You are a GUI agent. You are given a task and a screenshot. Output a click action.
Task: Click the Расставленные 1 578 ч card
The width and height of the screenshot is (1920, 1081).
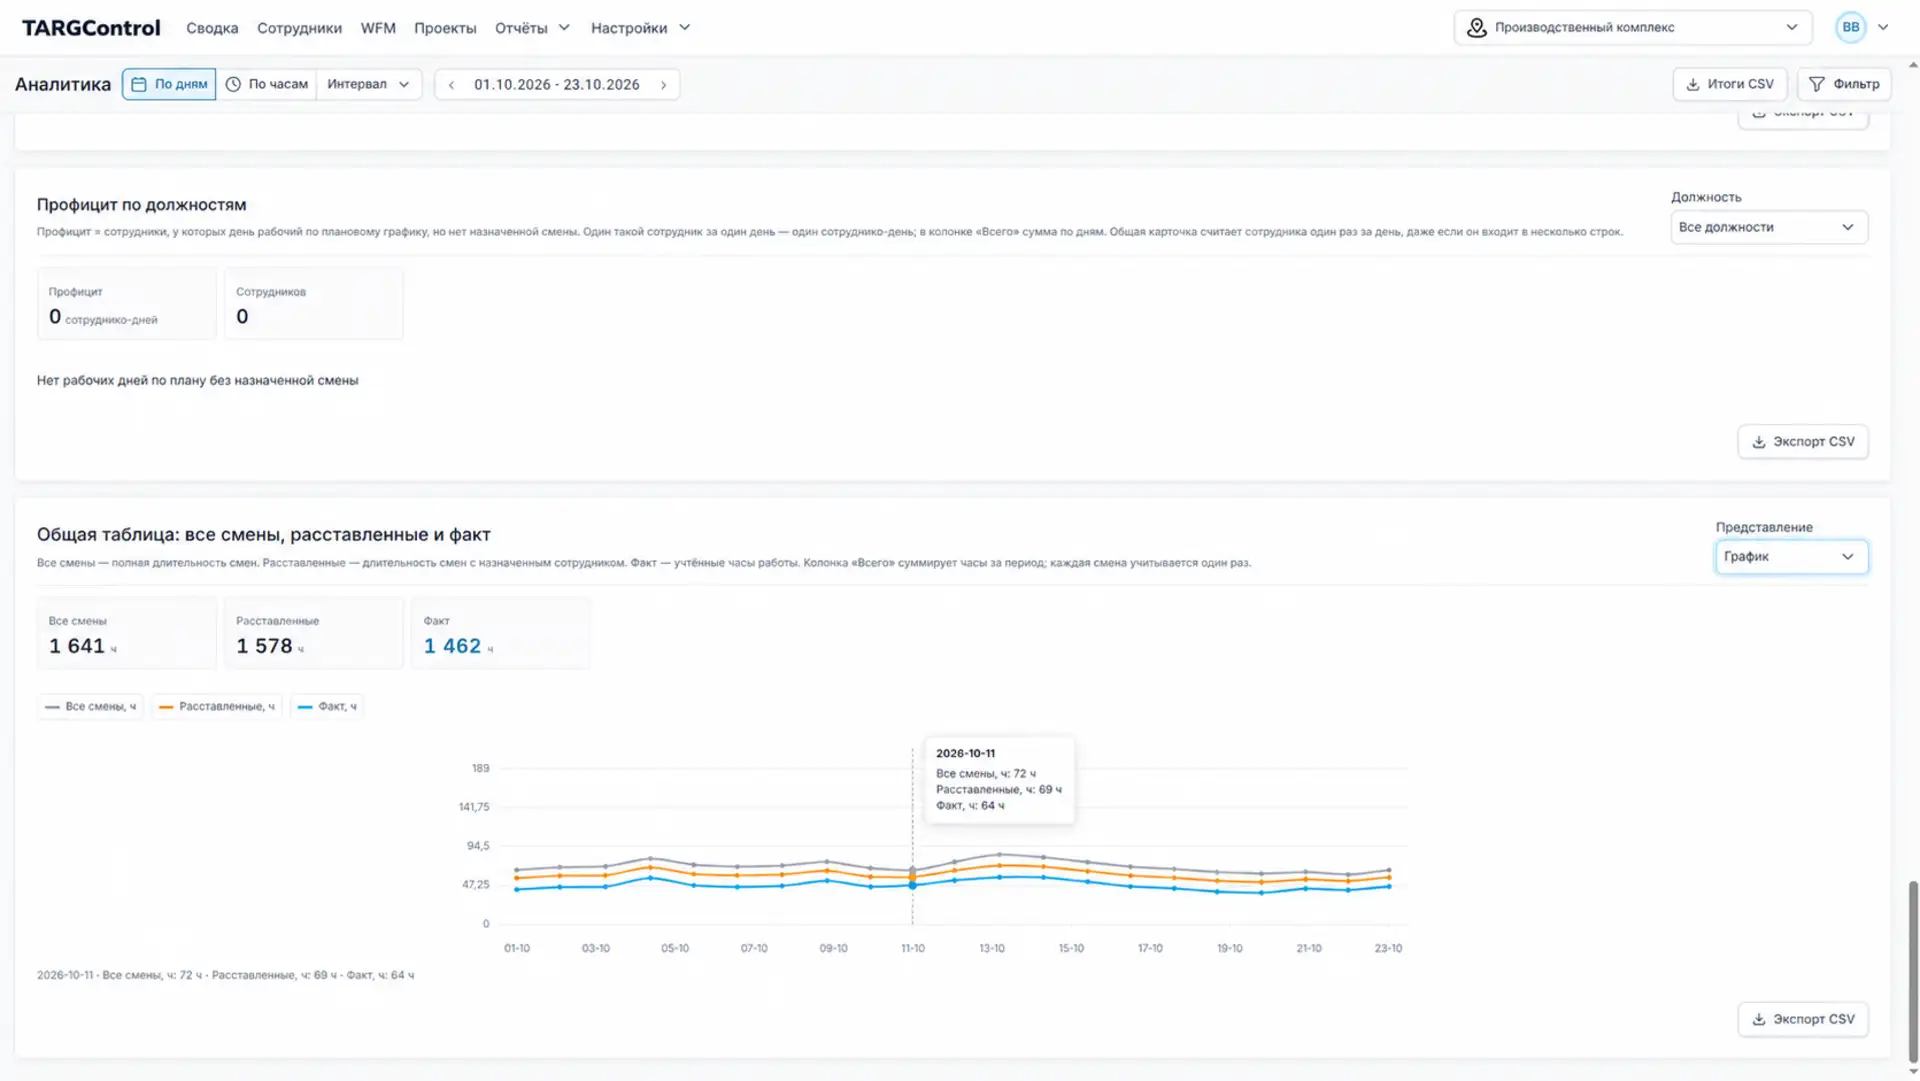coord(313,634)
